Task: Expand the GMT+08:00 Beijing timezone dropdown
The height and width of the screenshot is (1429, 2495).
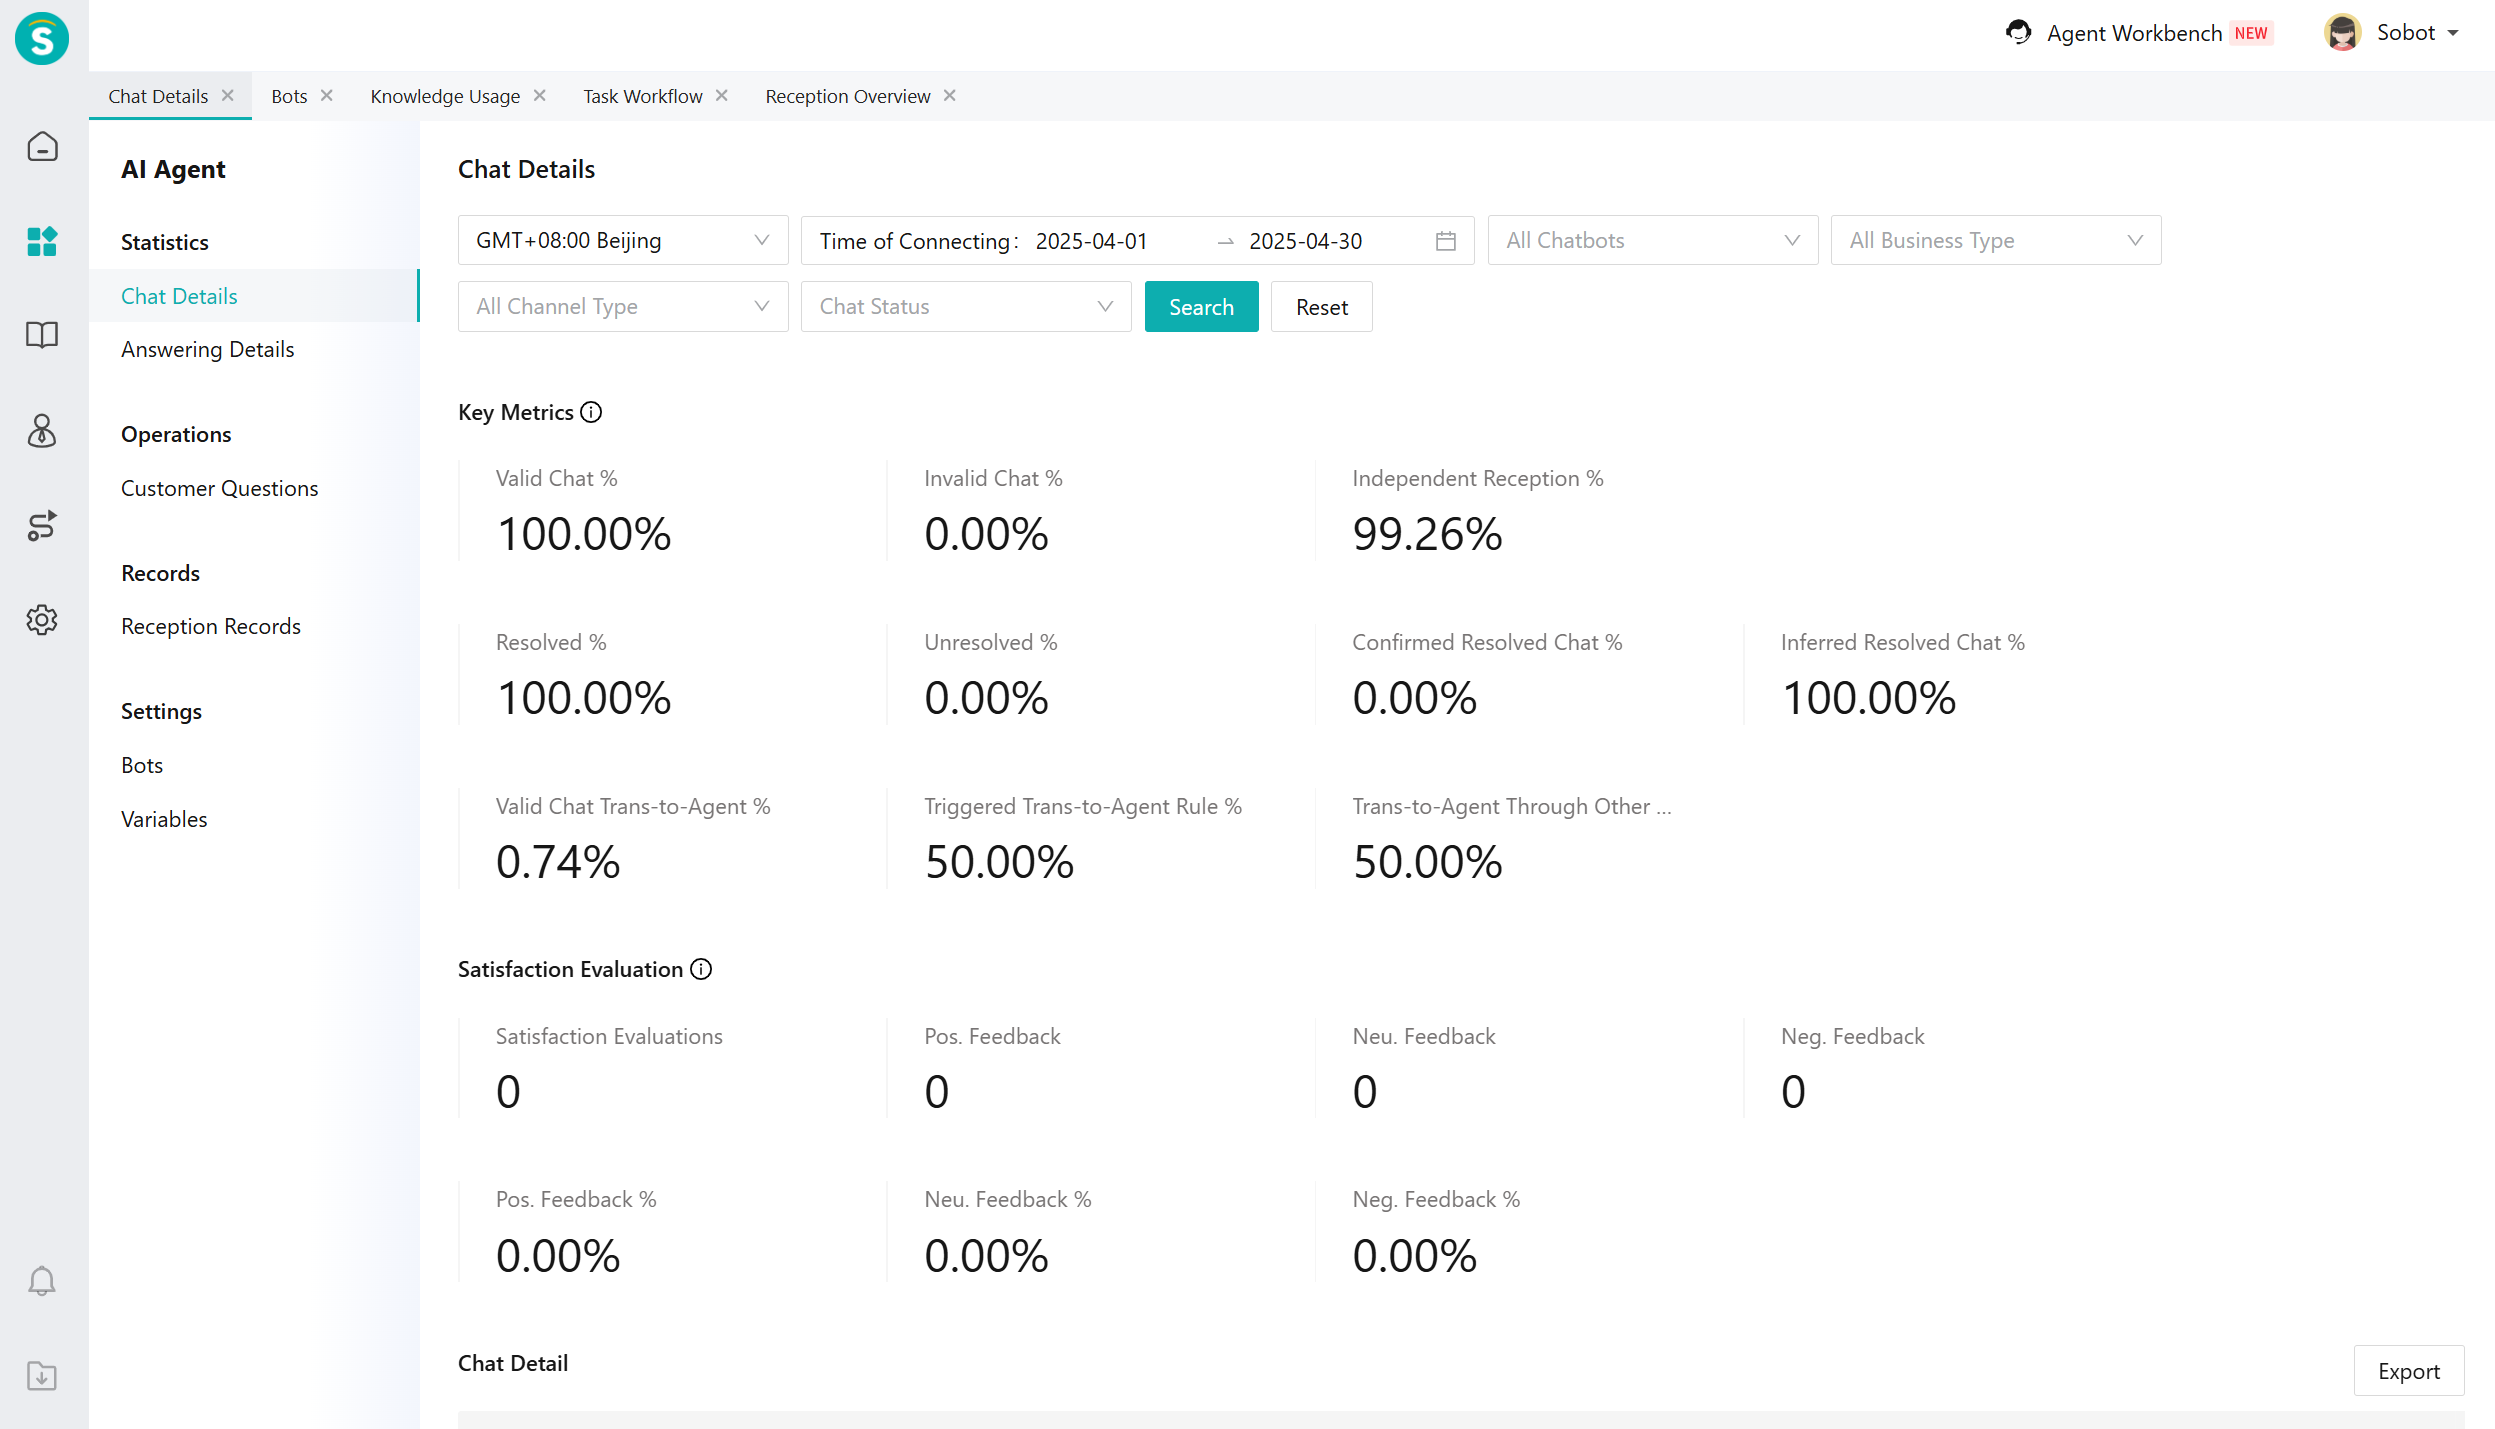Action: click(x=623, y=240)
